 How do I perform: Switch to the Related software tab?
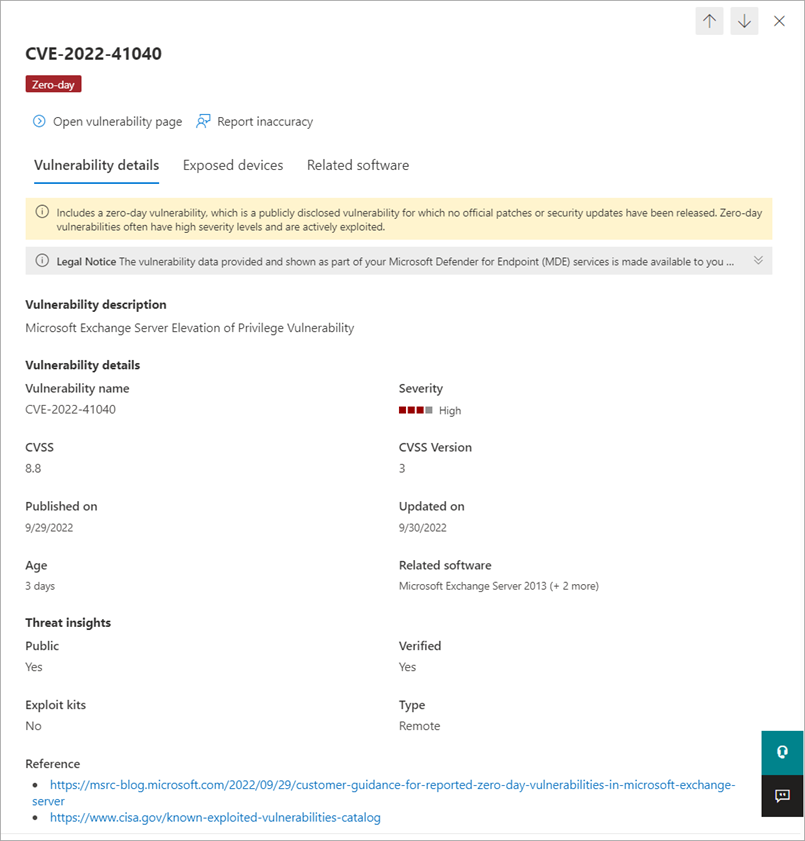click(357, 165)
